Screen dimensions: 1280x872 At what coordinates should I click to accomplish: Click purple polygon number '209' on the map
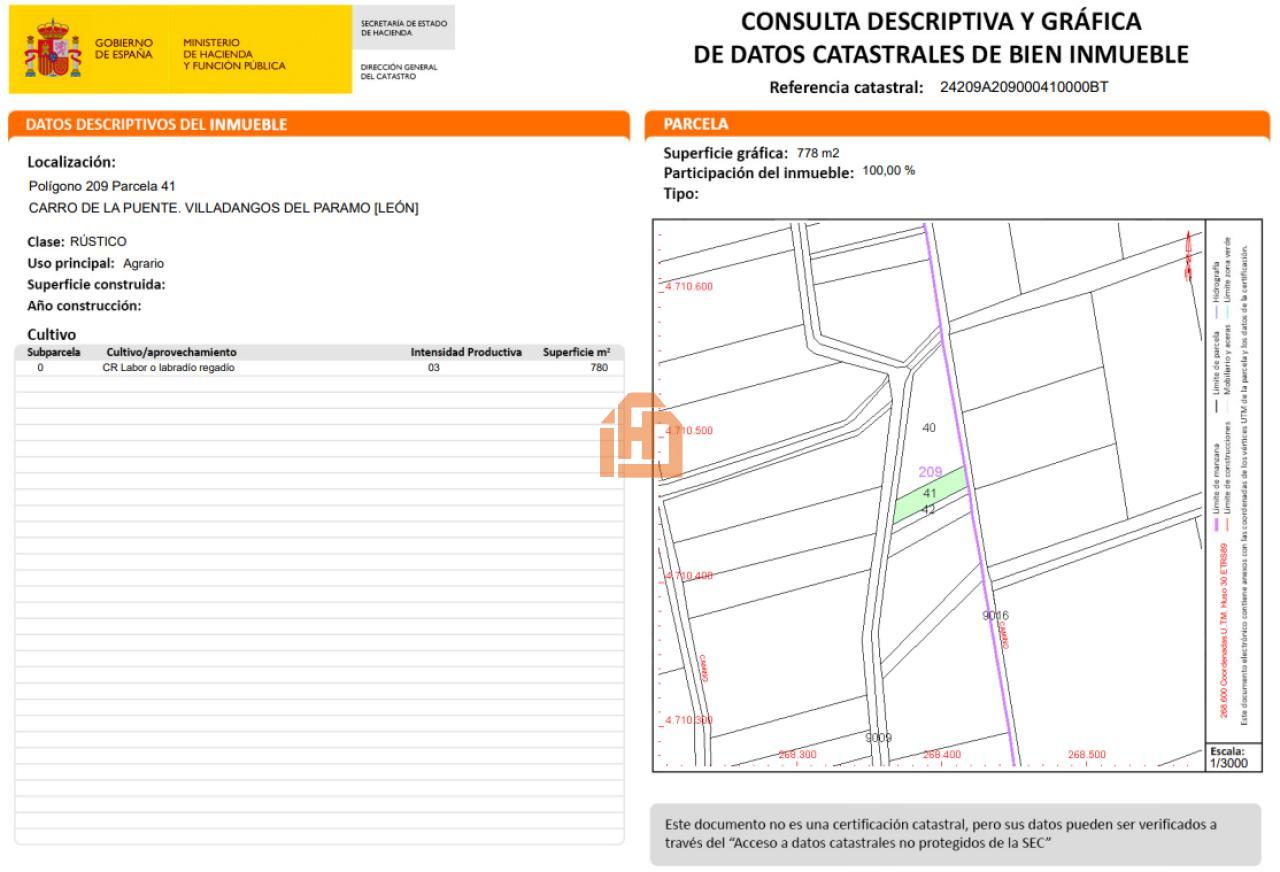coord(930,471)
